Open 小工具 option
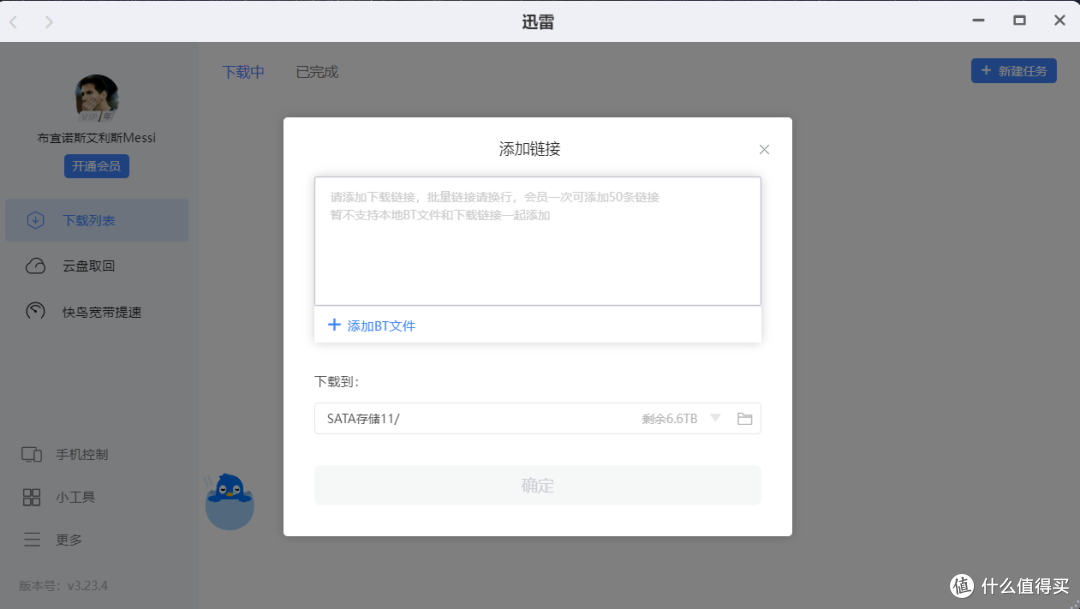 (75, 497)
